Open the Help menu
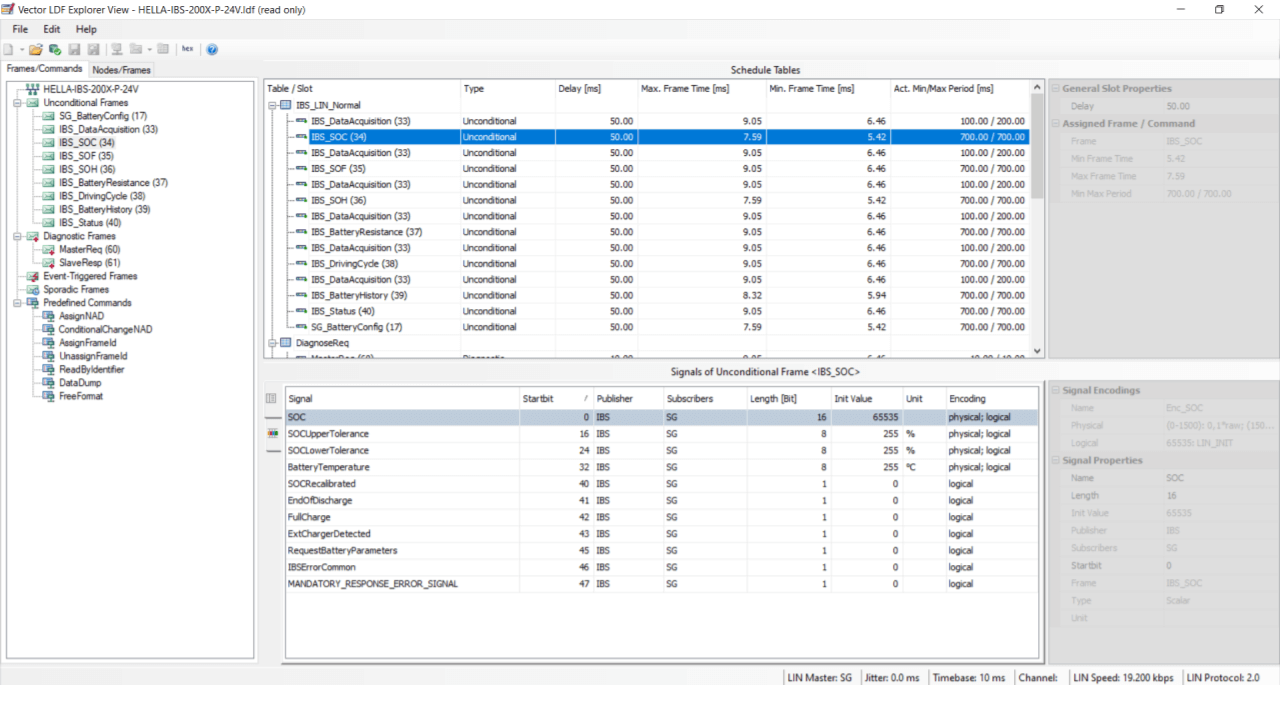This screenshot has height=720, width=1280. 86,29
